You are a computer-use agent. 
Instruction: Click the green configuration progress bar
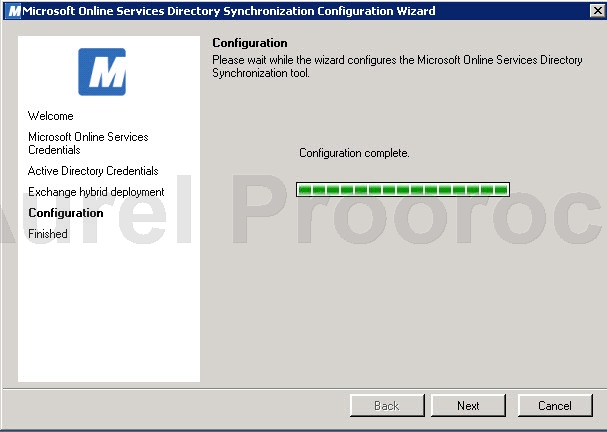tap(403, 189)
